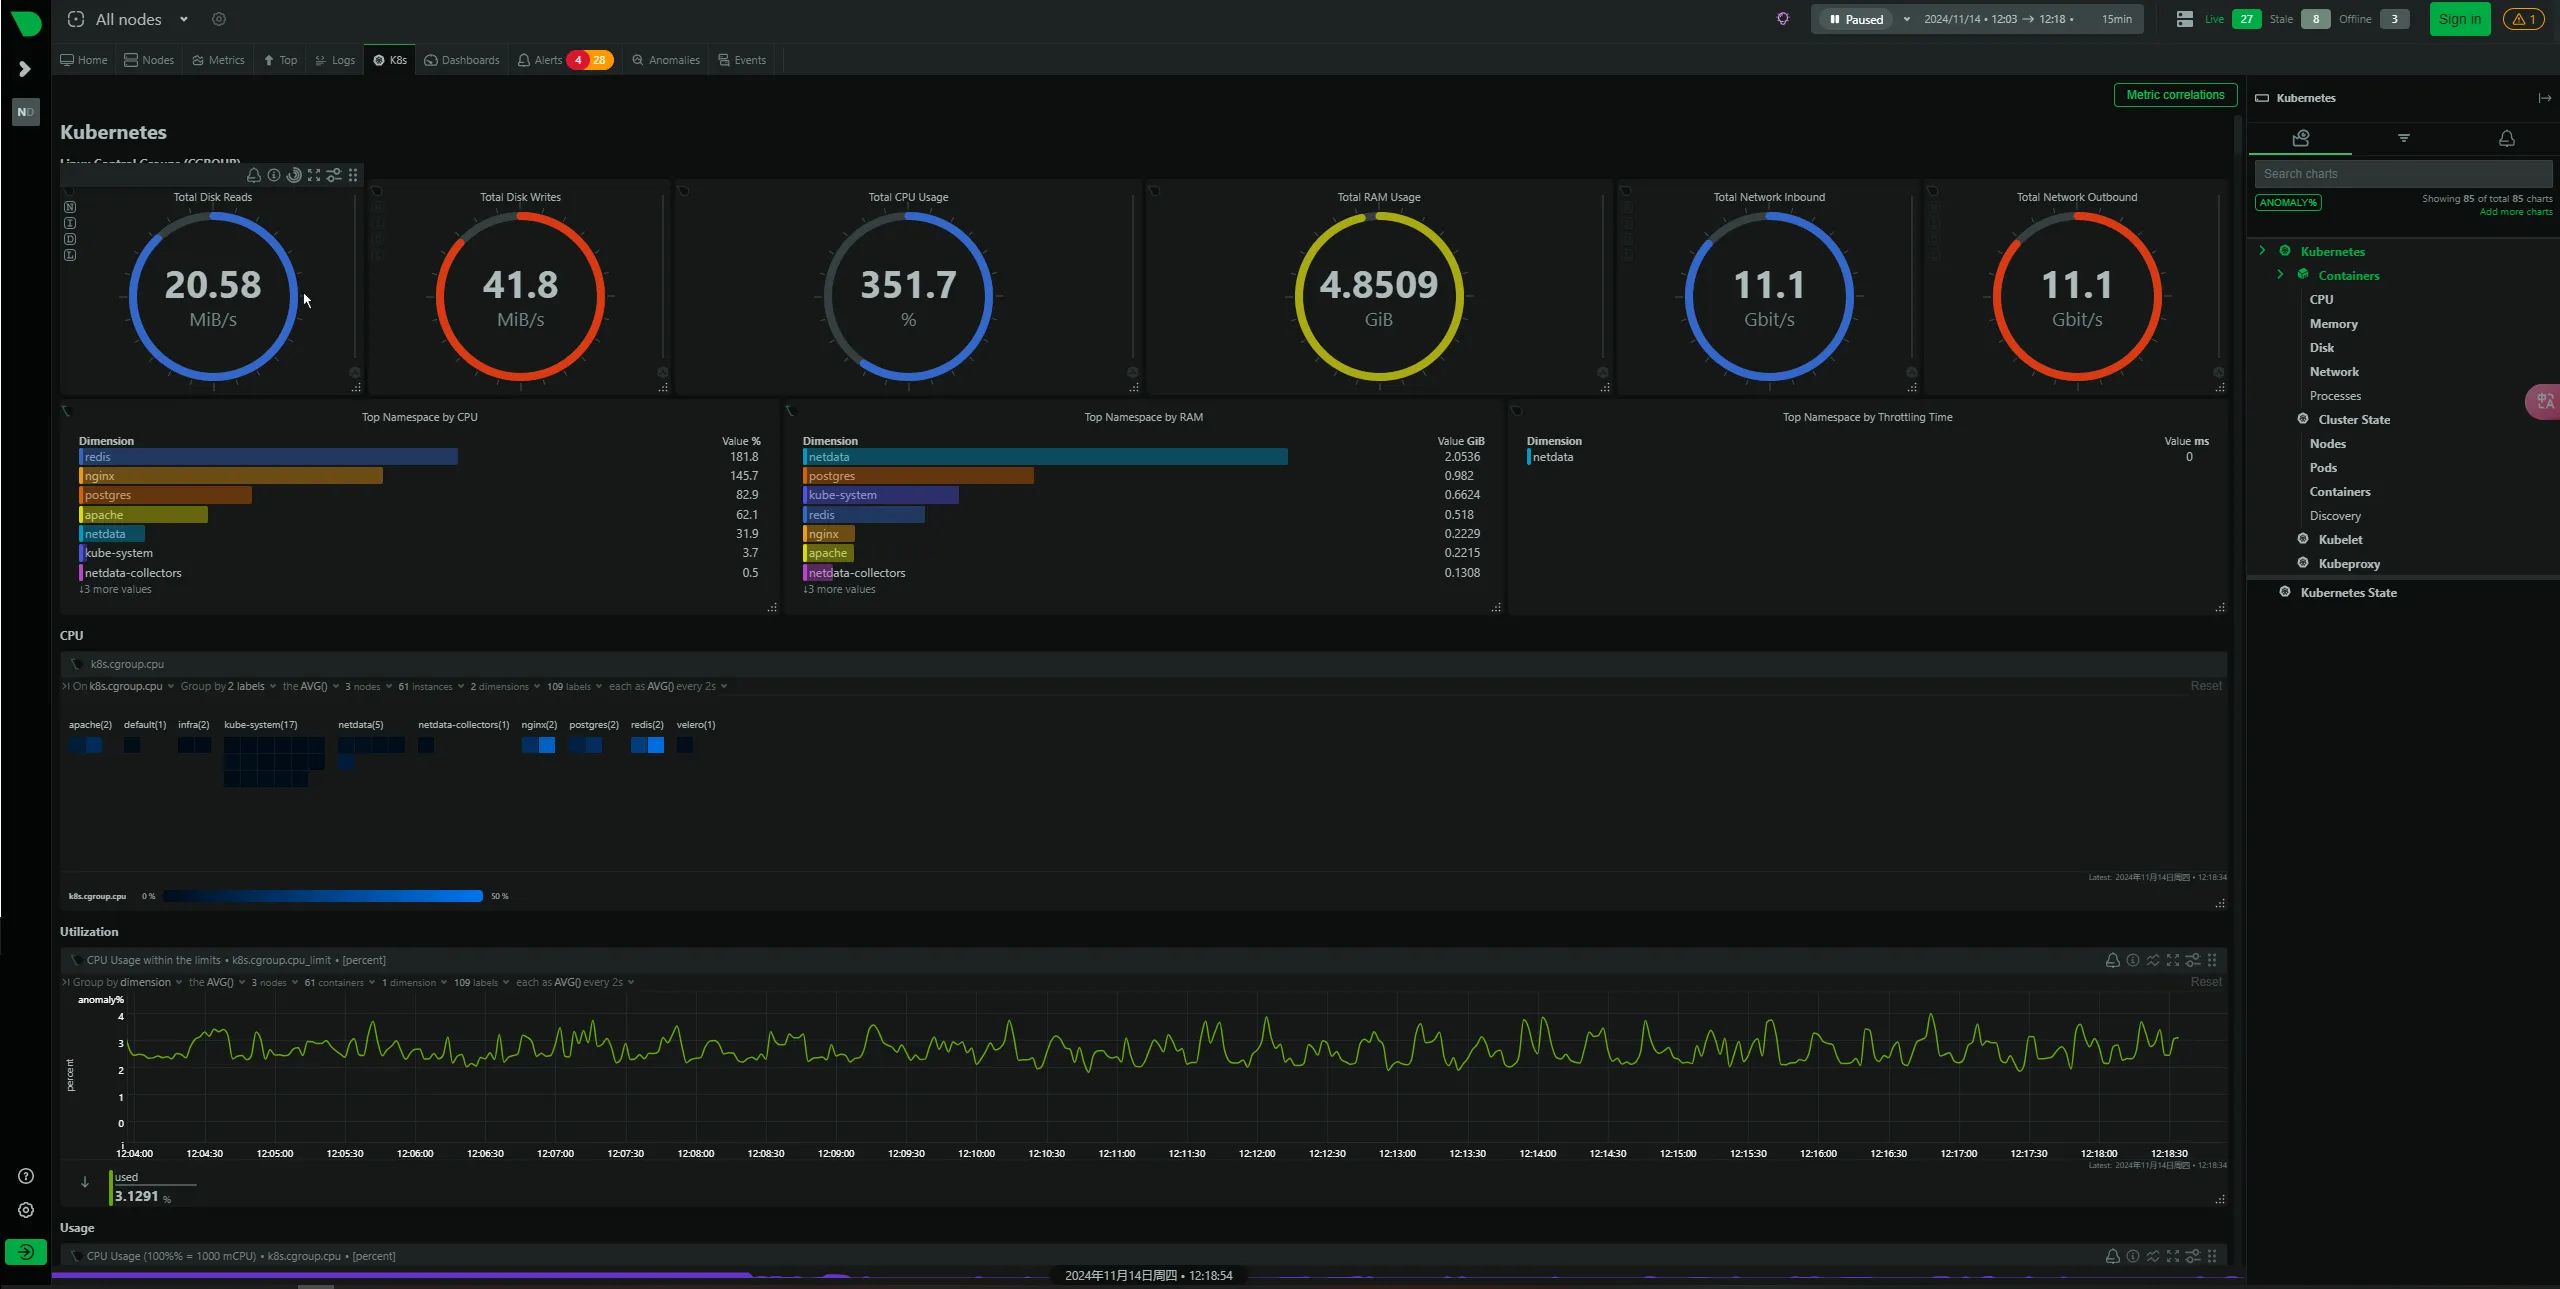
Task: Click fullscreen icon on CPU limits chart
Action: click(x=2173, y=960)
